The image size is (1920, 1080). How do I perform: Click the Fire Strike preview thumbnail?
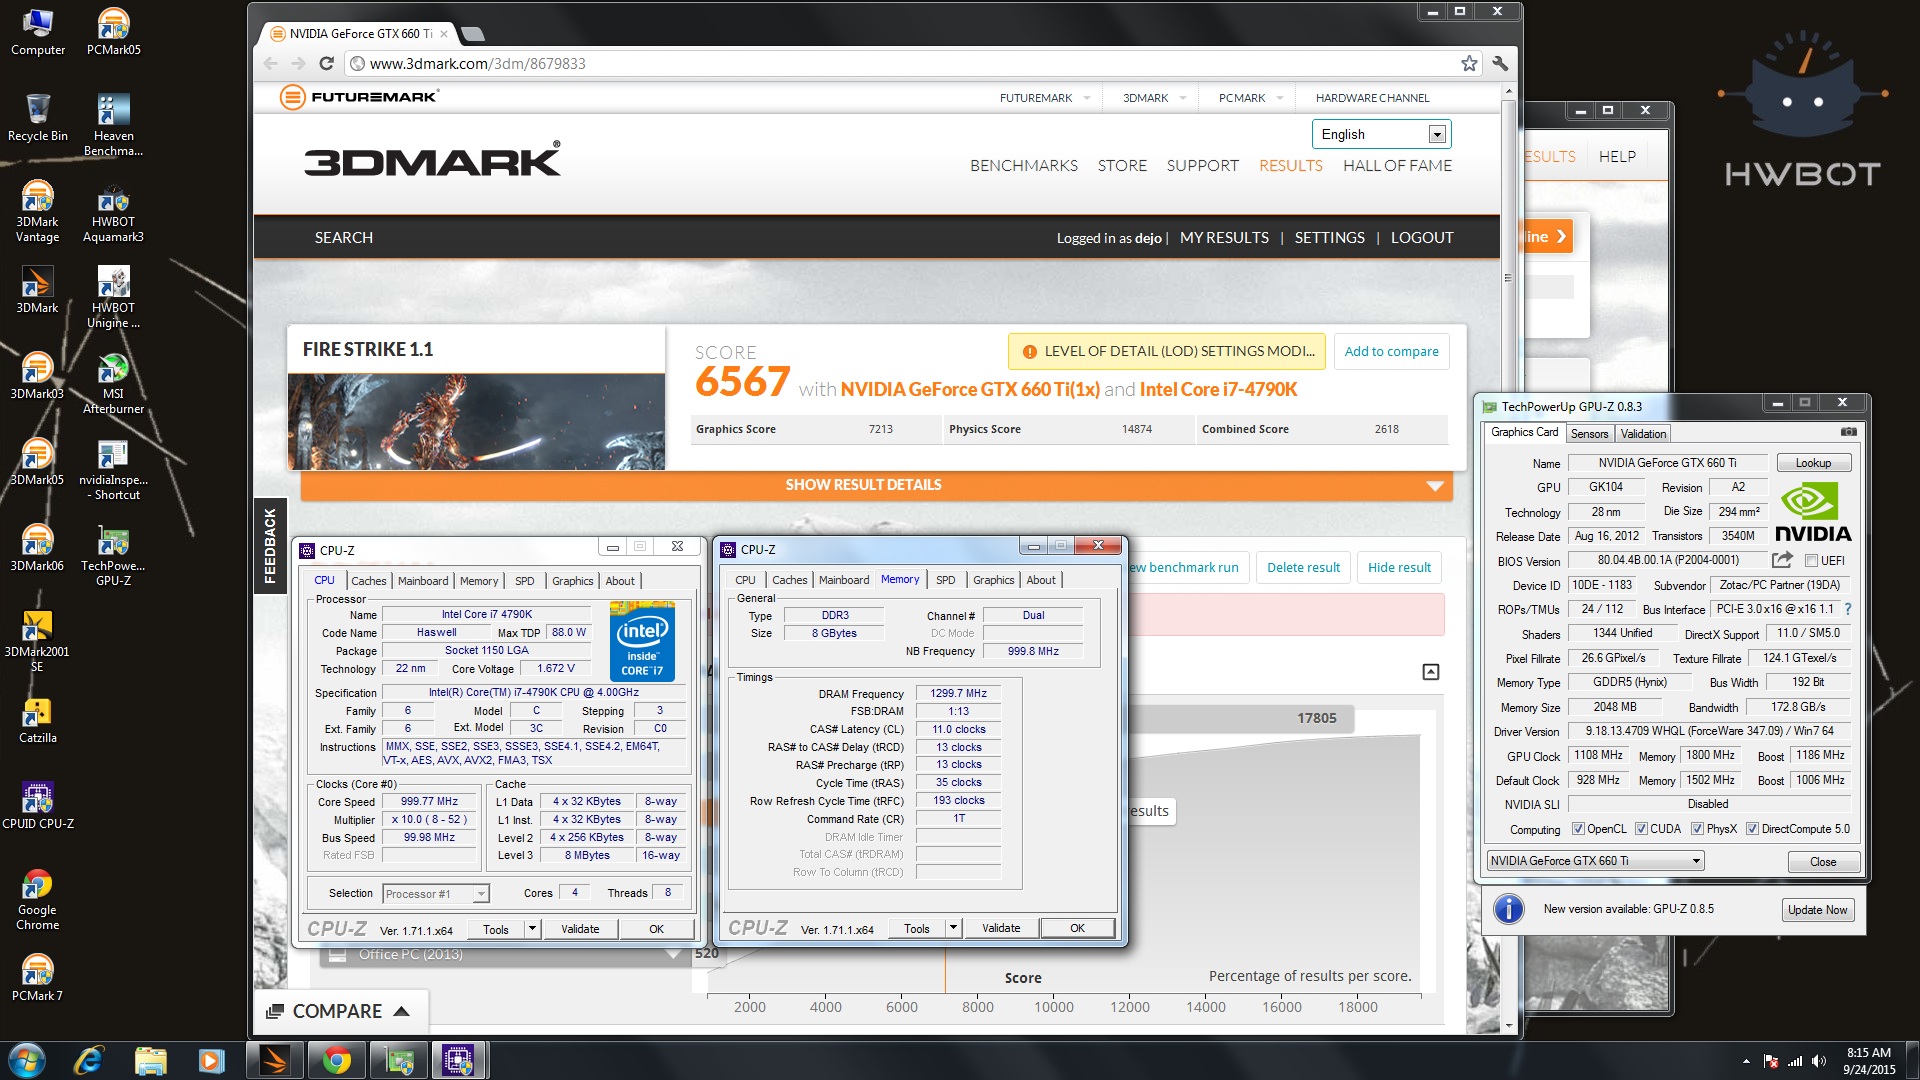(x=476, y=421)
